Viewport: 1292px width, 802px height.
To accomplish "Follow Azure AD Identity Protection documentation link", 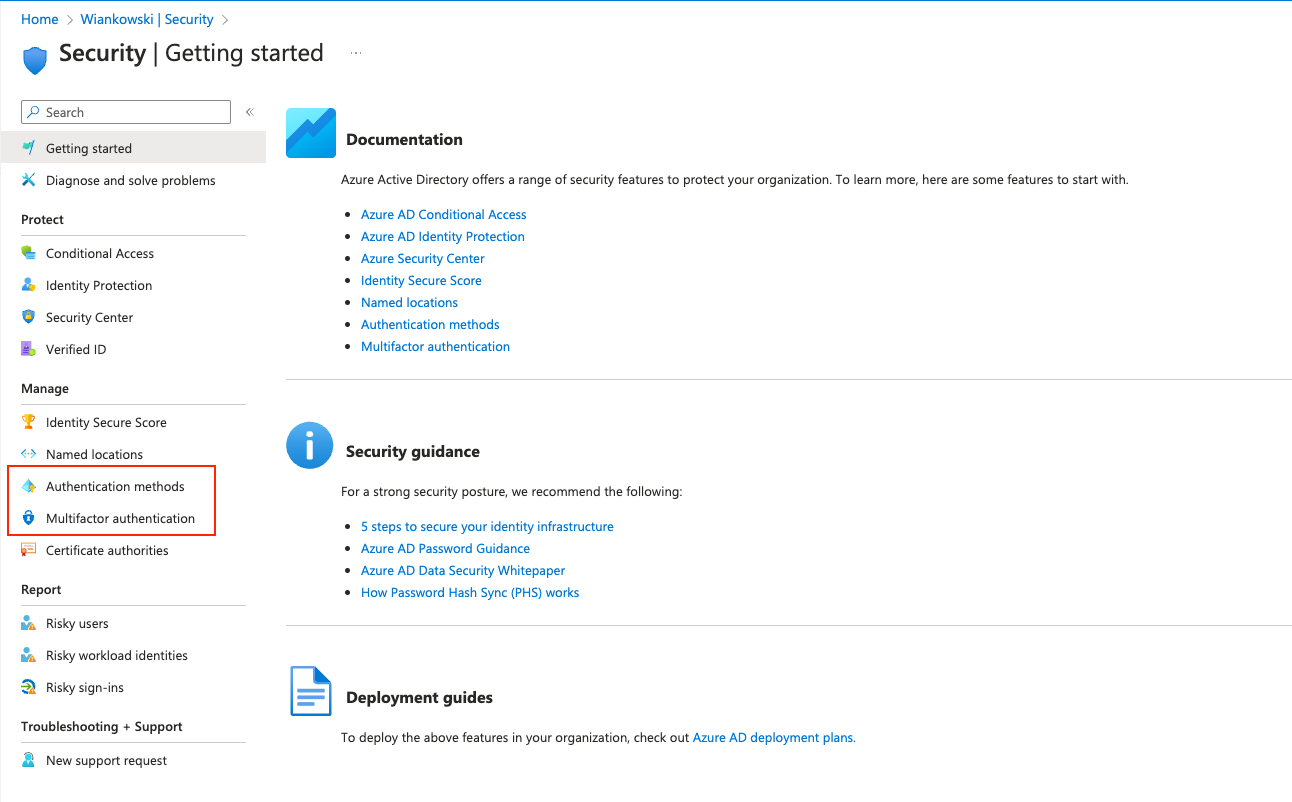I will coord(442,236).
